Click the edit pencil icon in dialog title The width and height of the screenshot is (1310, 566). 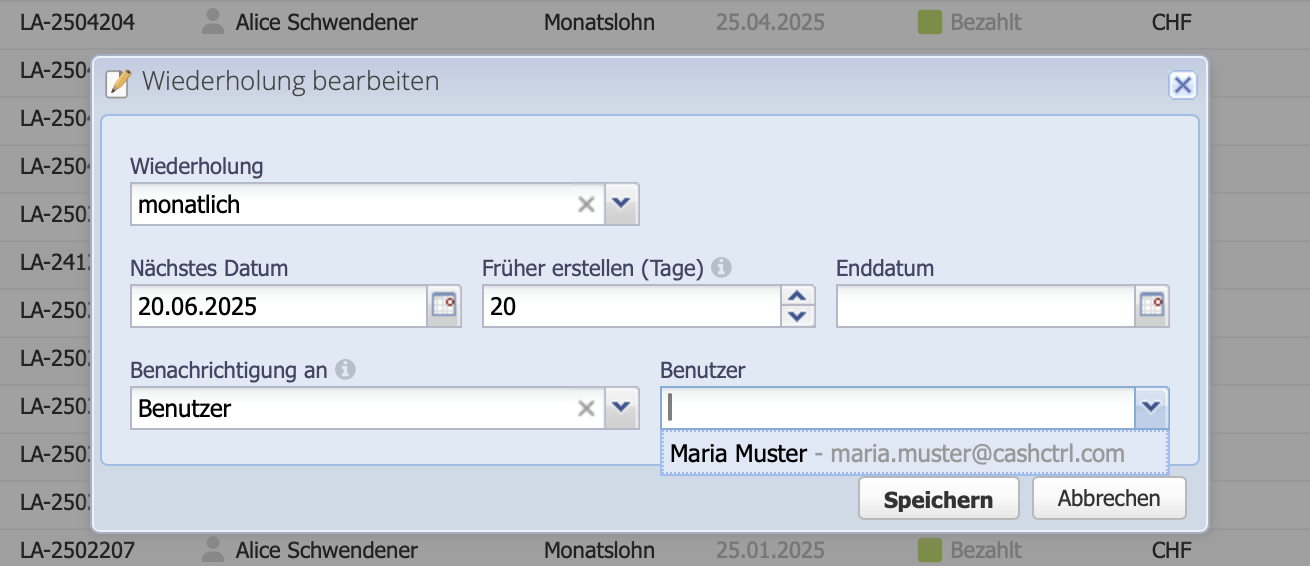click(119, 82)
